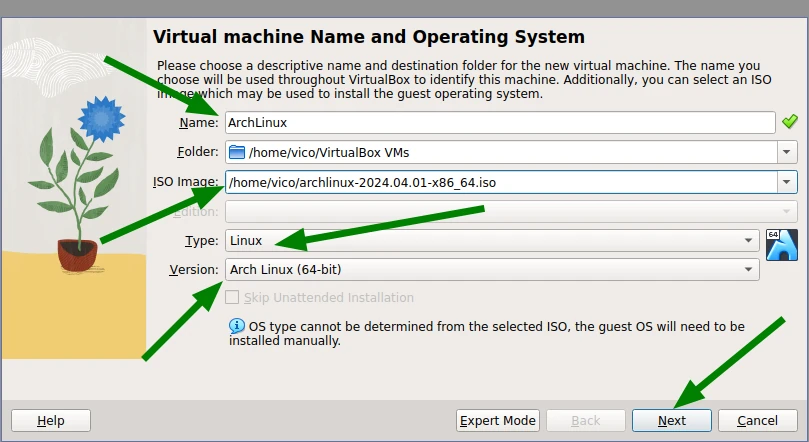Click the Arch Linux 64-bit OS icon
The width and height of the screenshot is (809, 442).
click(781, 245)
